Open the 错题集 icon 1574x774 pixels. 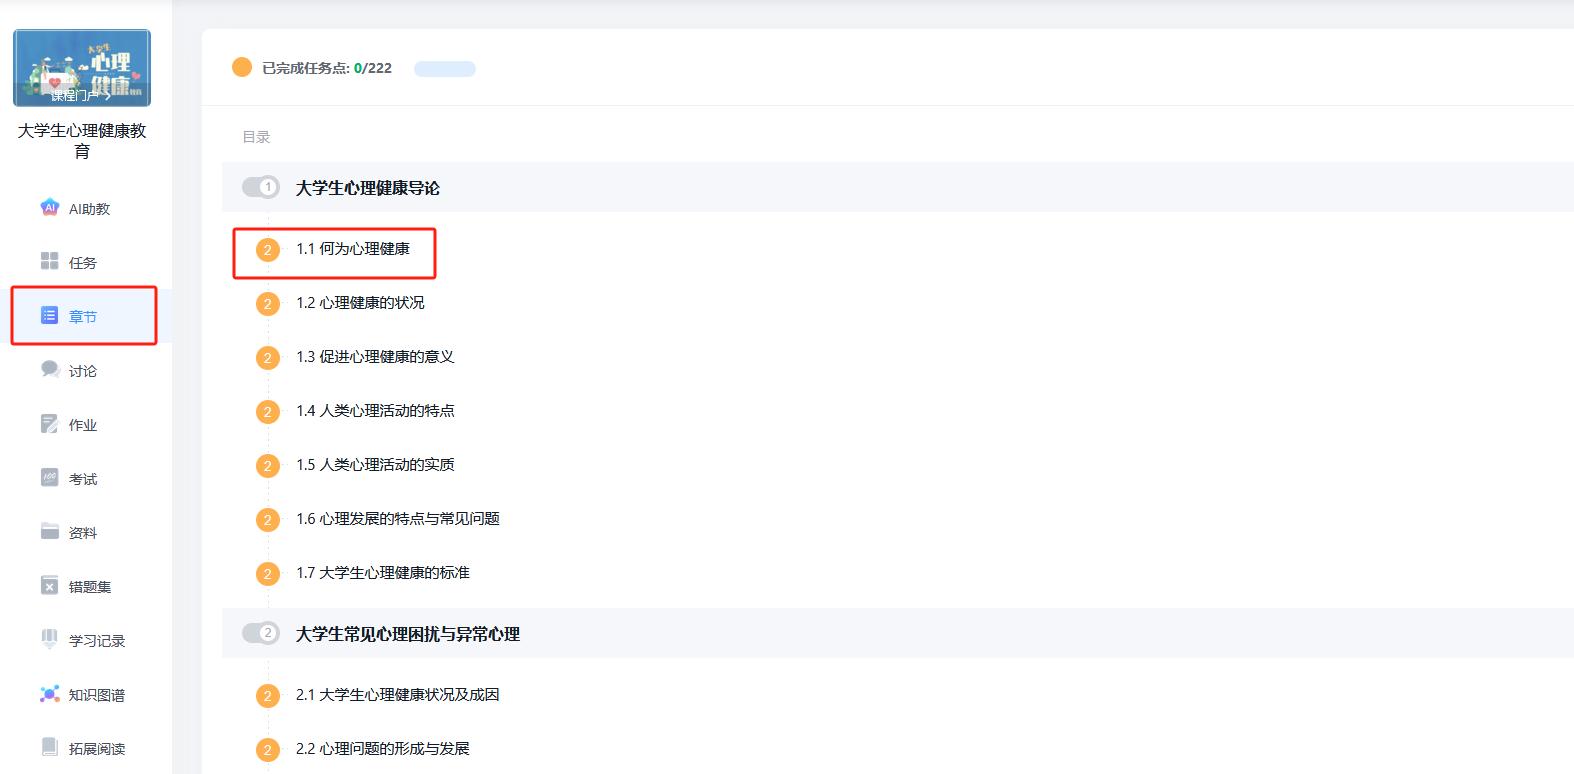pos(50,586)
